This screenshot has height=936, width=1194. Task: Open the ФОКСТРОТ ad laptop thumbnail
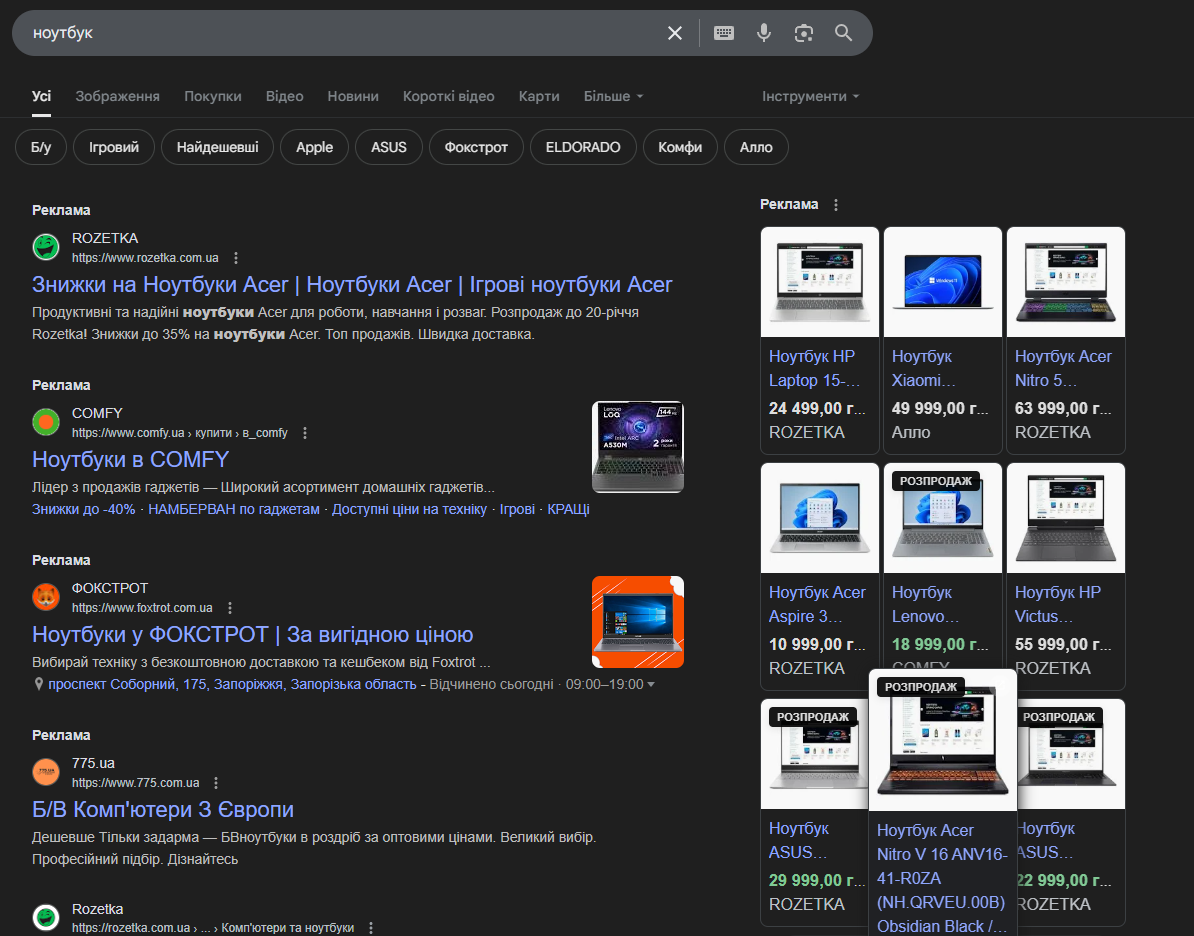click(x=638, y=622)
